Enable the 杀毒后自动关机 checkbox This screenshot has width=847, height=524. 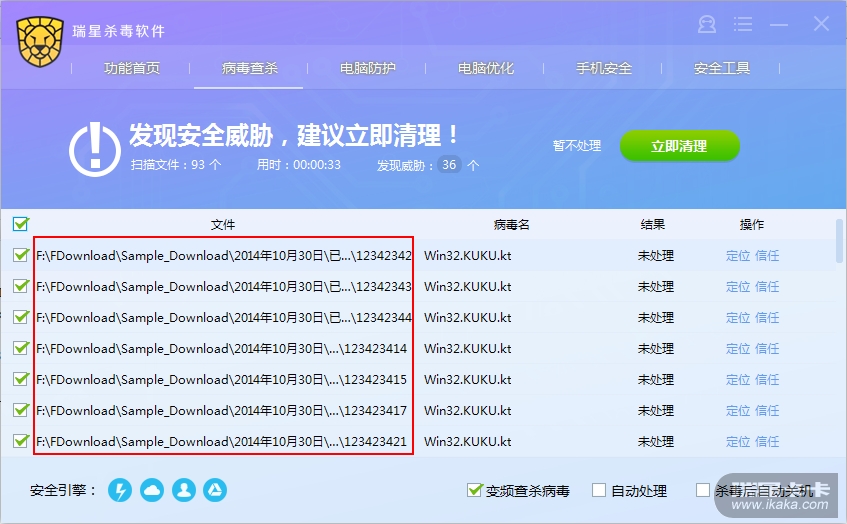(703, 490)
